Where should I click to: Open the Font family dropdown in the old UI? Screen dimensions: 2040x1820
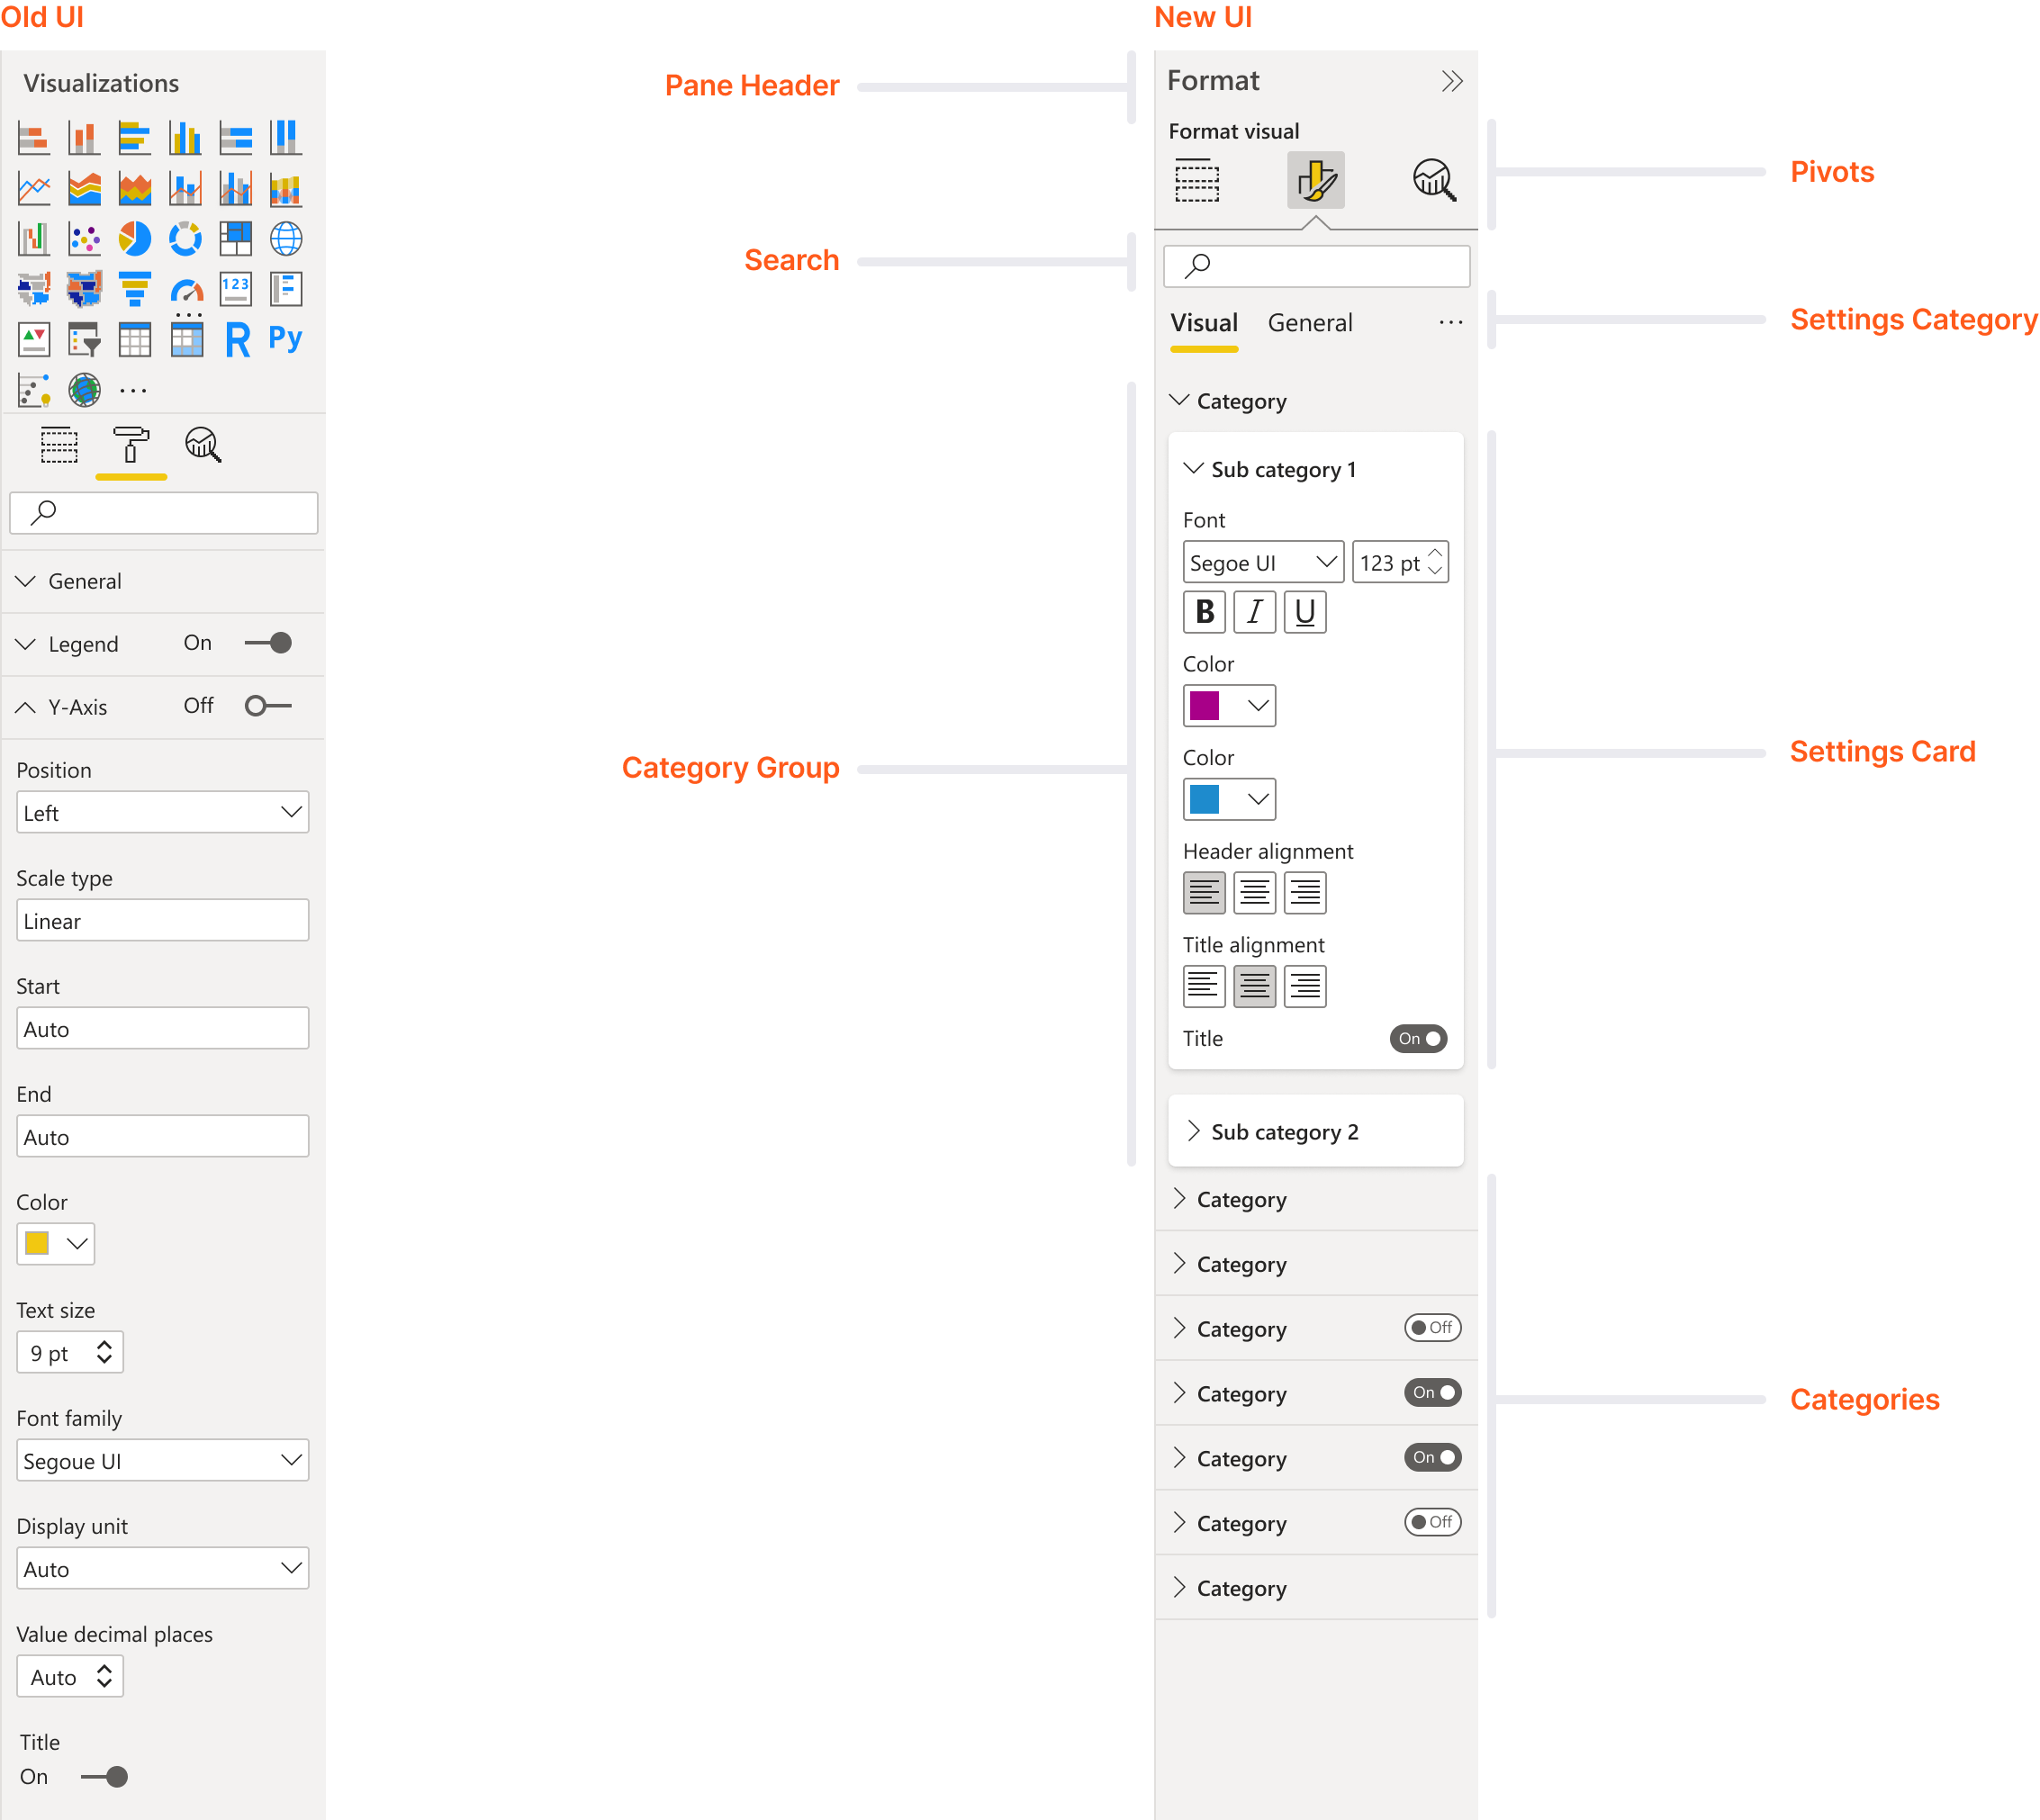(x=162, y=1460)
